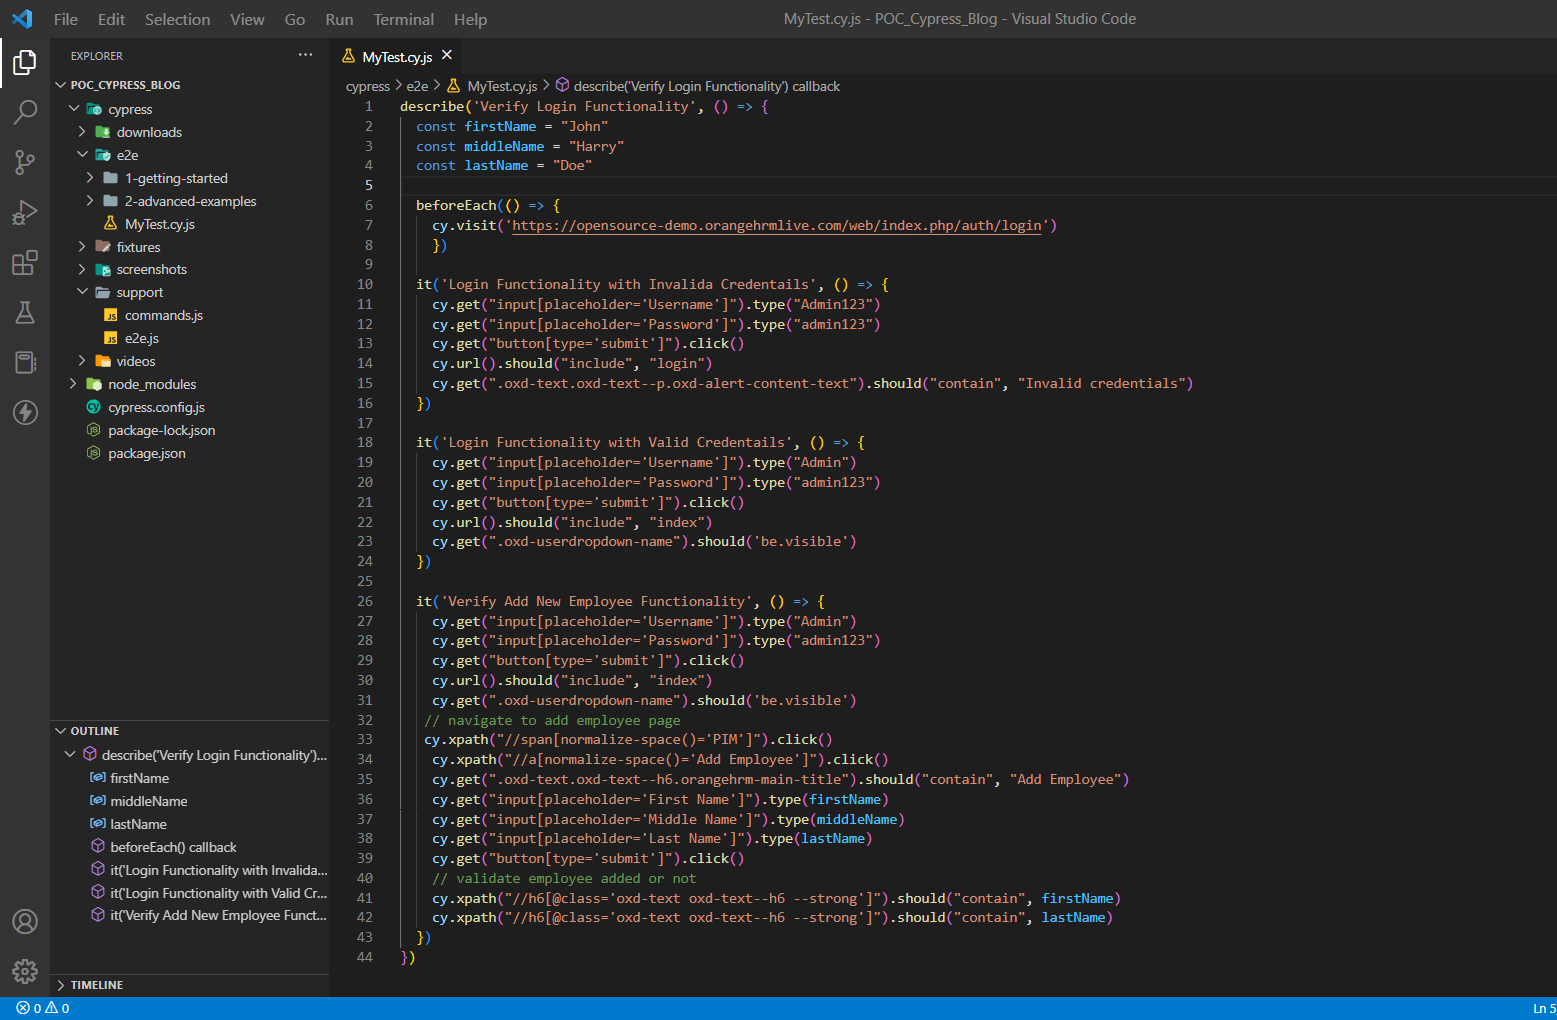Collapse the OUTLINE section
The image size is (1557, 1020).
click(61, 731)
